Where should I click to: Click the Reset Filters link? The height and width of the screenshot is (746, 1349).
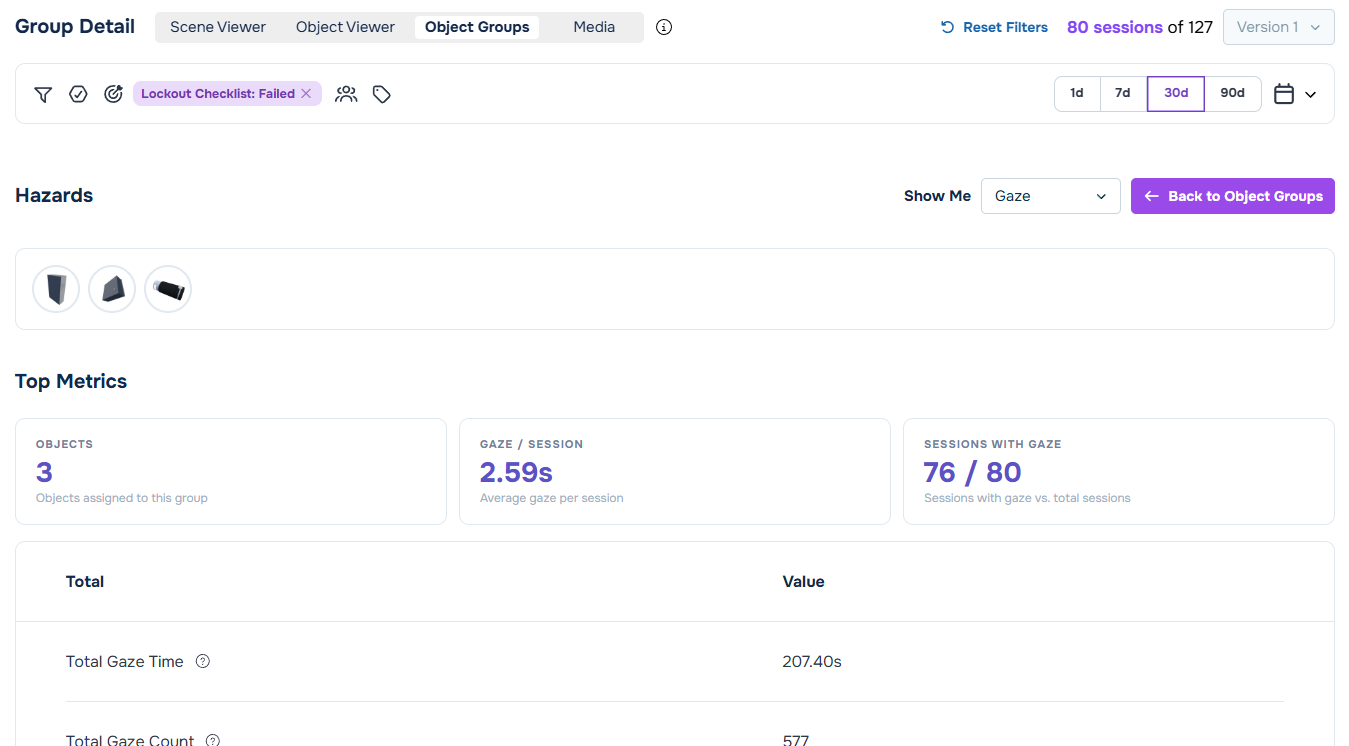994,27
